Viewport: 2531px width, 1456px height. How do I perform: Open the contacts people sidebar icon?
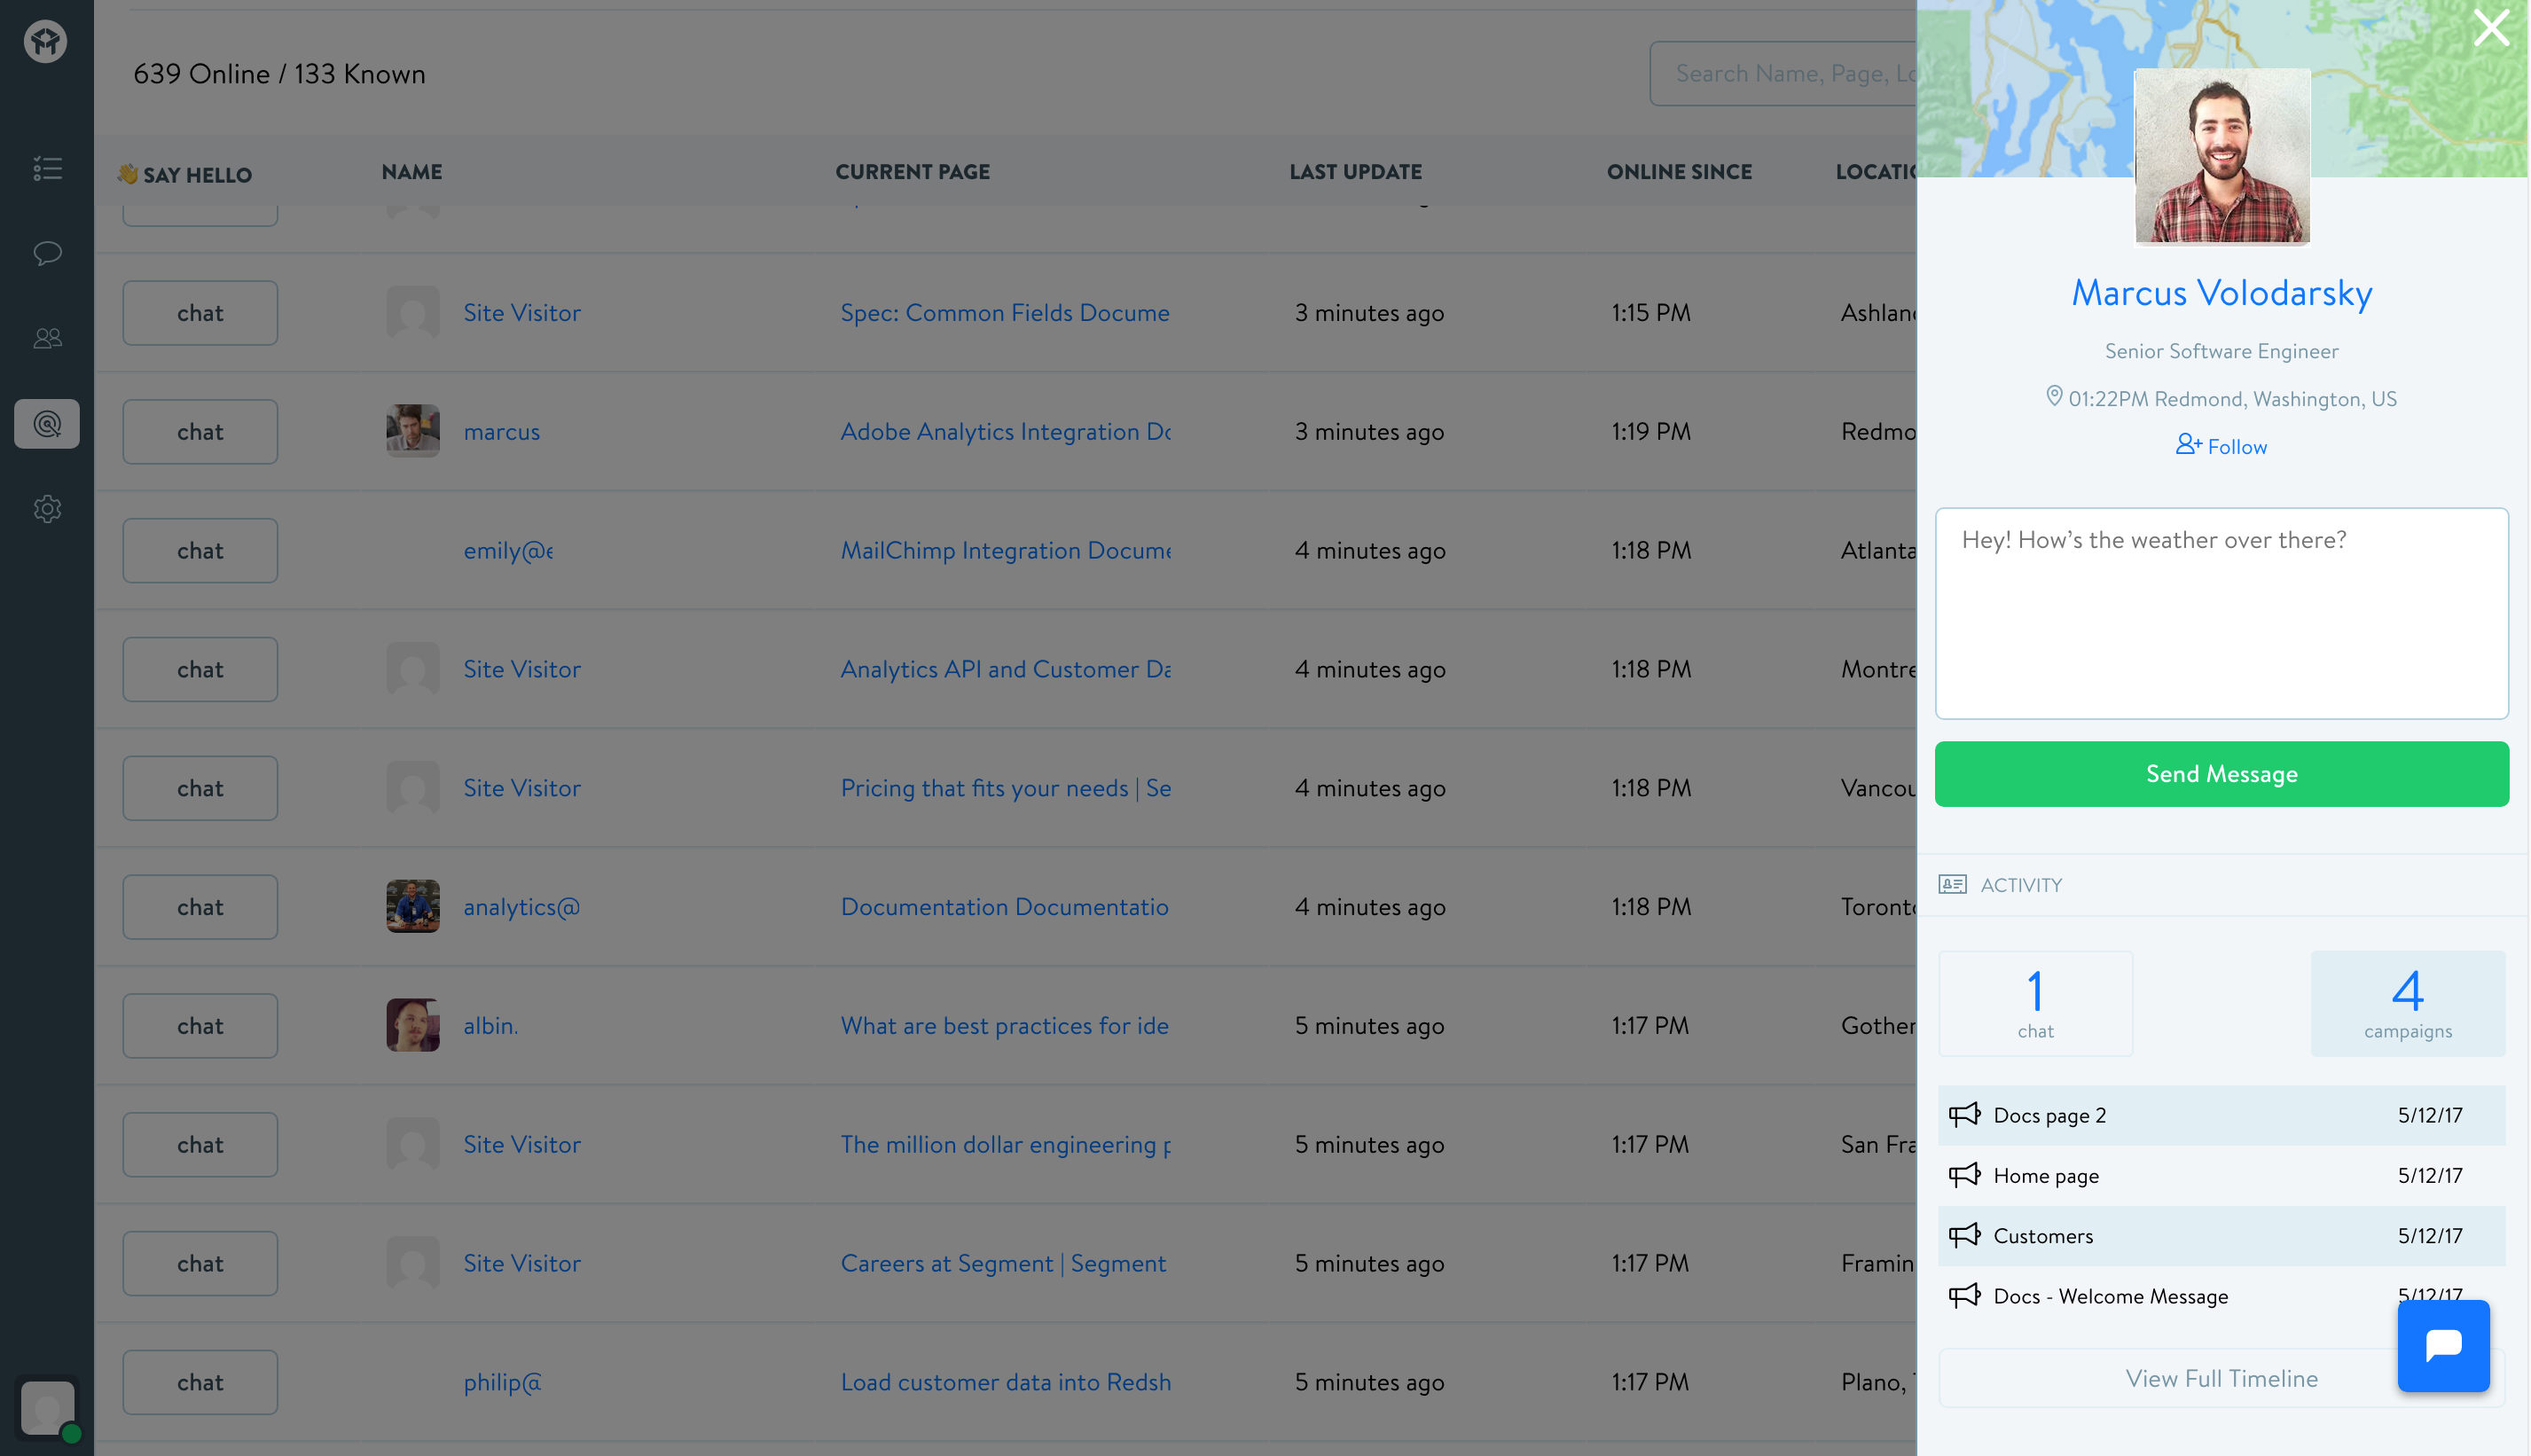pos(47,338)
